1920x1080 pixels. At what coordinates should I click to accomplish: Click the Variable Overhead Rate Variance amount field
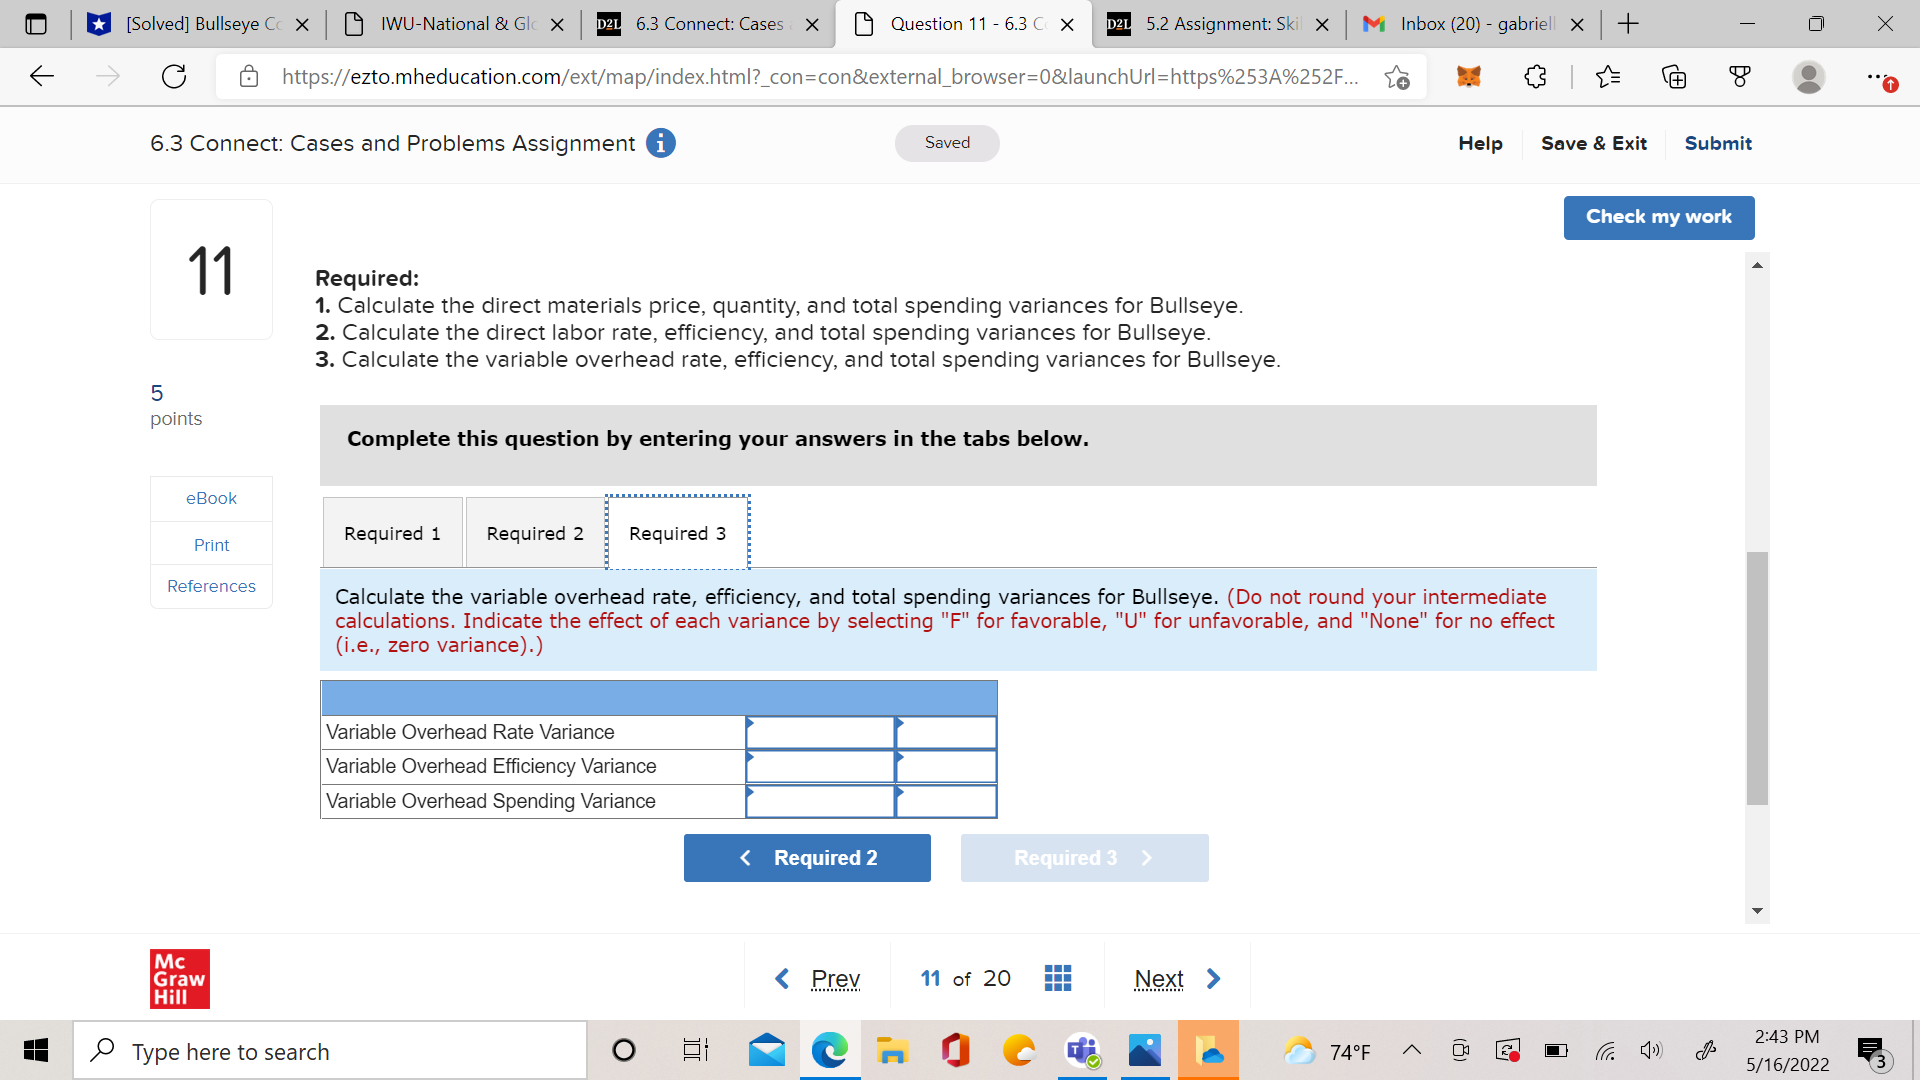pos(820,733)
